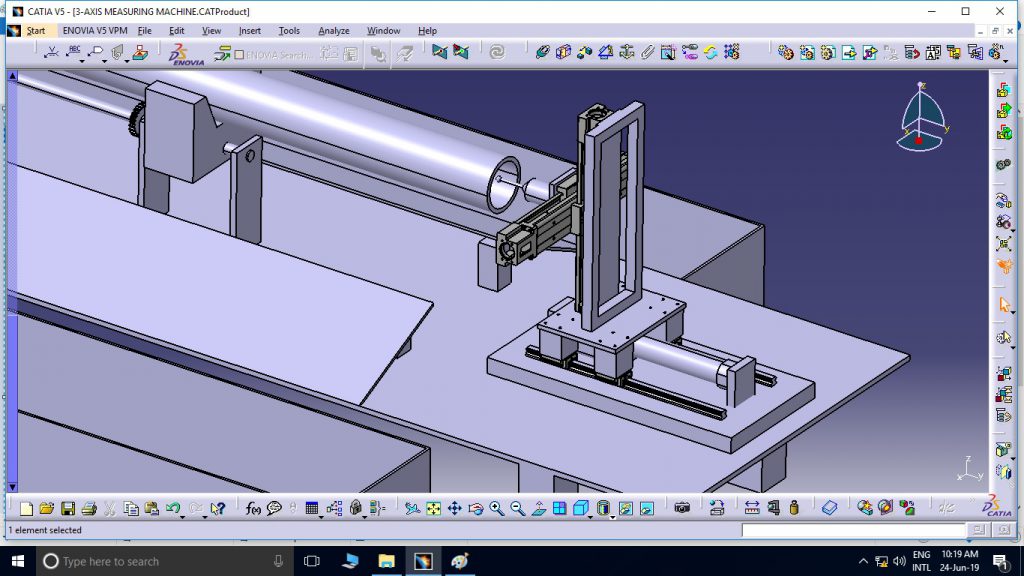The image size is (1024, 576).
Task: Save the product with the floppy icon
Action: click(68, 508)
